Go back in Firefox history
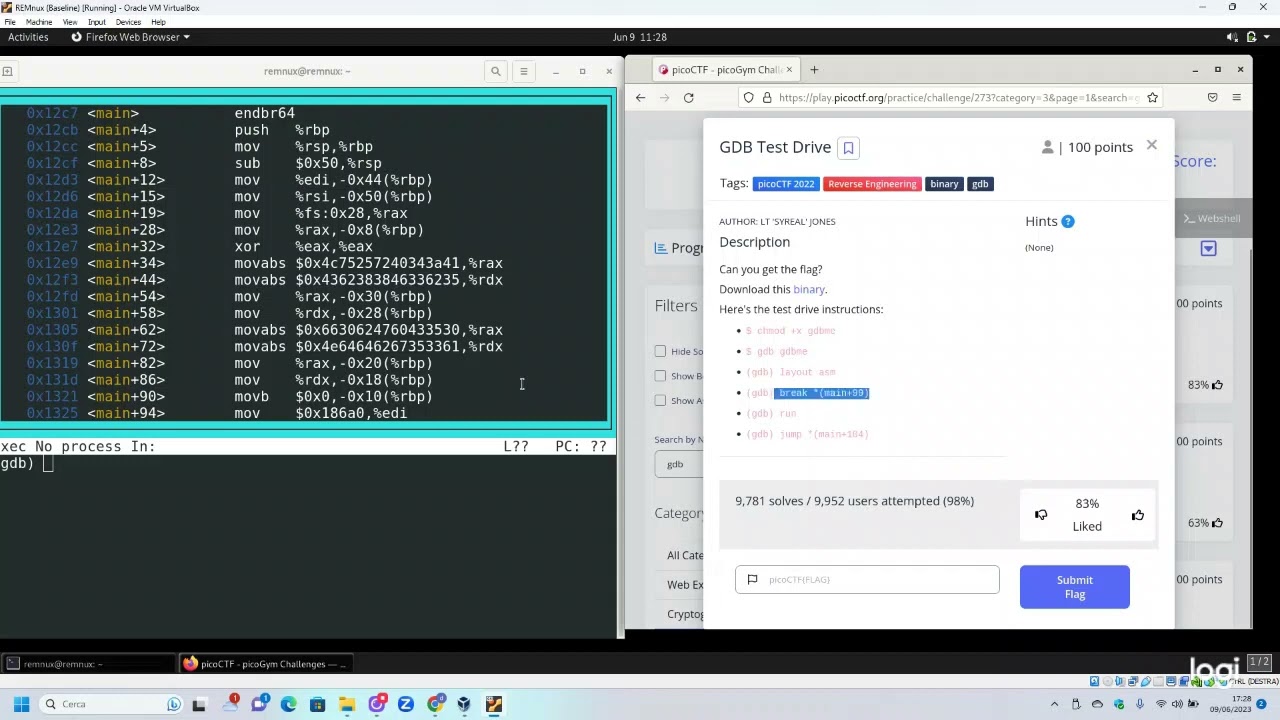The width and height of the screenshot is (1280, 720). coord(641,97)
